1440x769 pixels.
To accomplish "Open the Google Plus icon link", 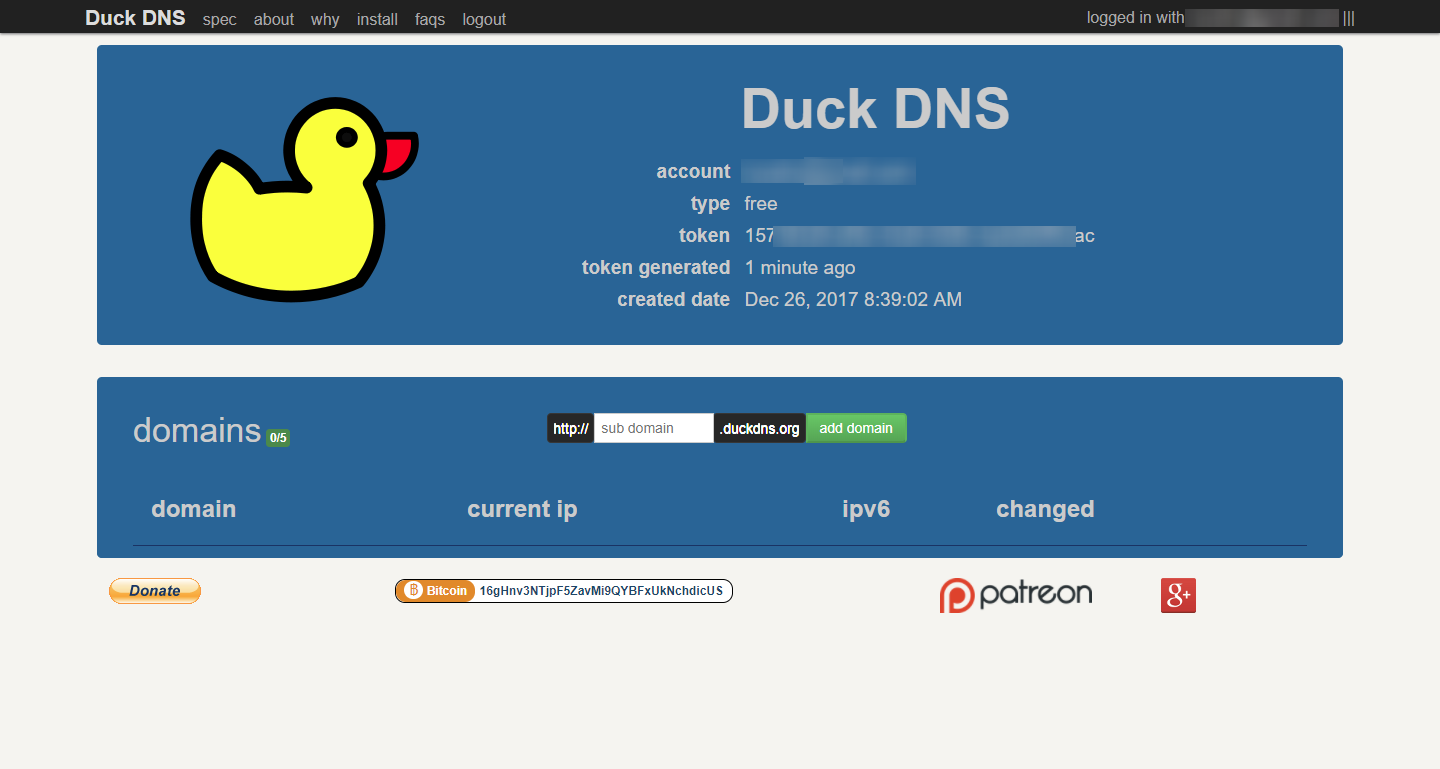I will (1178, 595).
